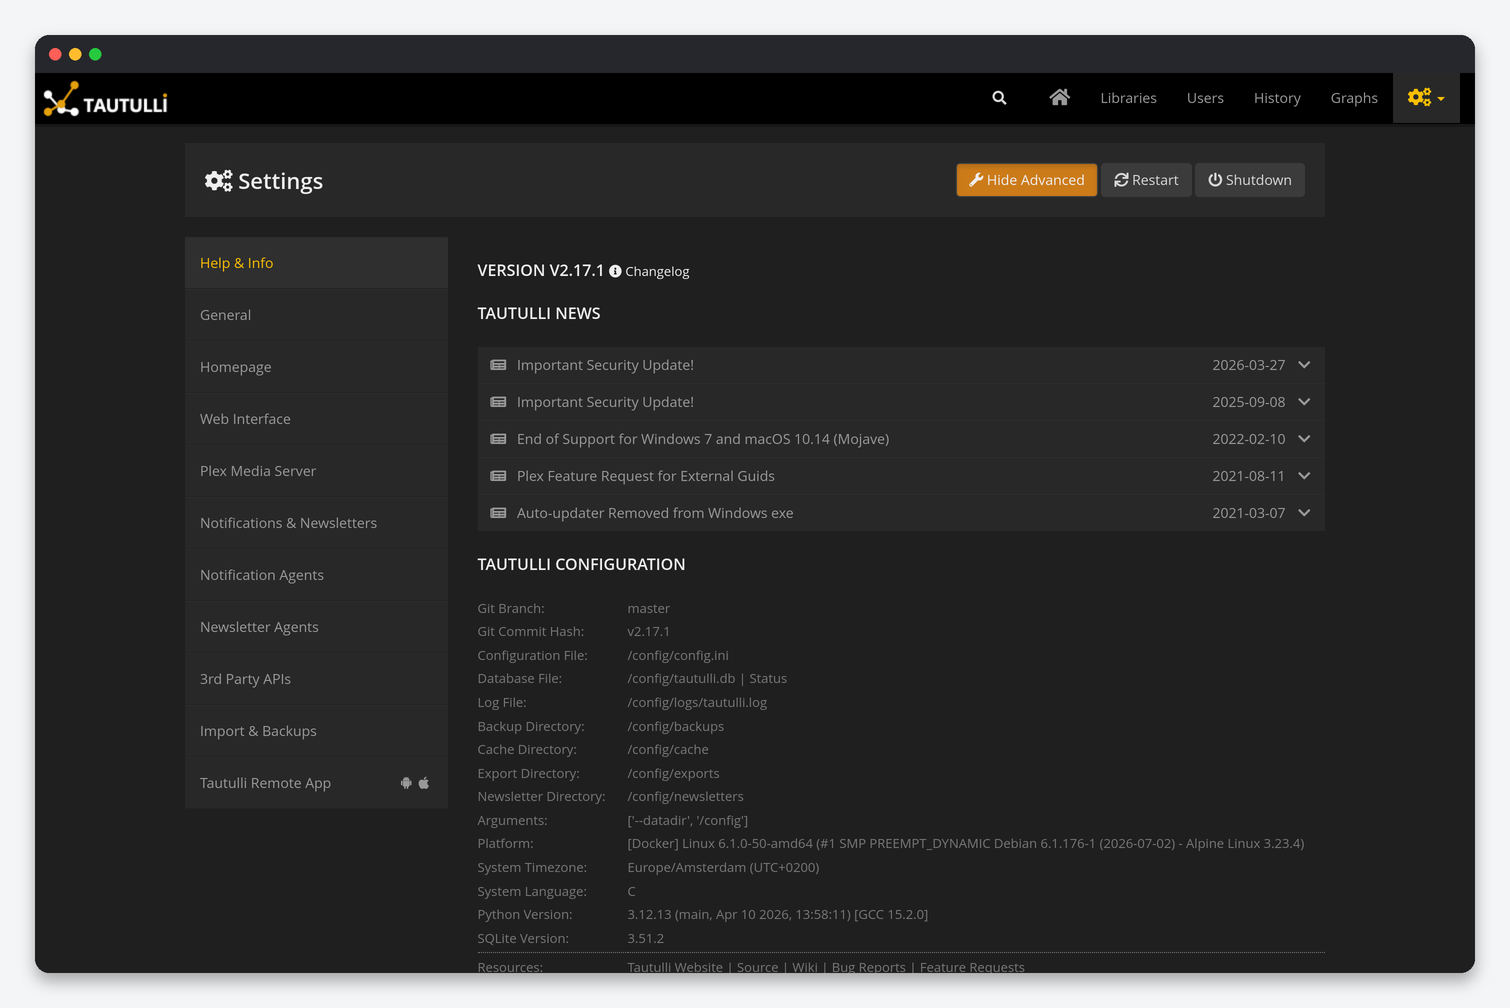1510x1008 pixels.
Task: Select Plex Media Server settings tab
Action: (316, 471)
